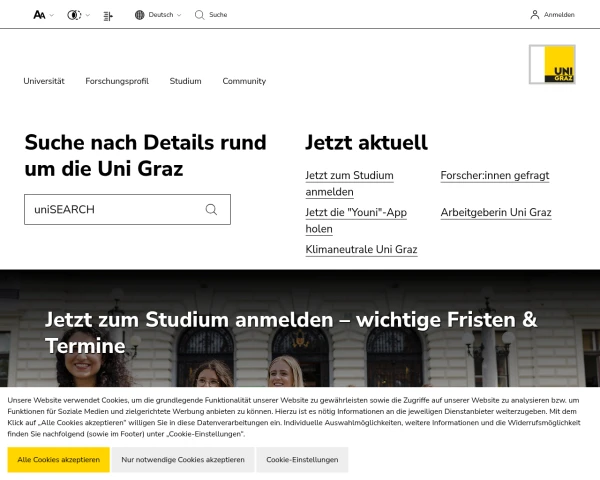
Task: Click the 'Jetzt aktuell' heading
Action: click(x=366, y=142)
